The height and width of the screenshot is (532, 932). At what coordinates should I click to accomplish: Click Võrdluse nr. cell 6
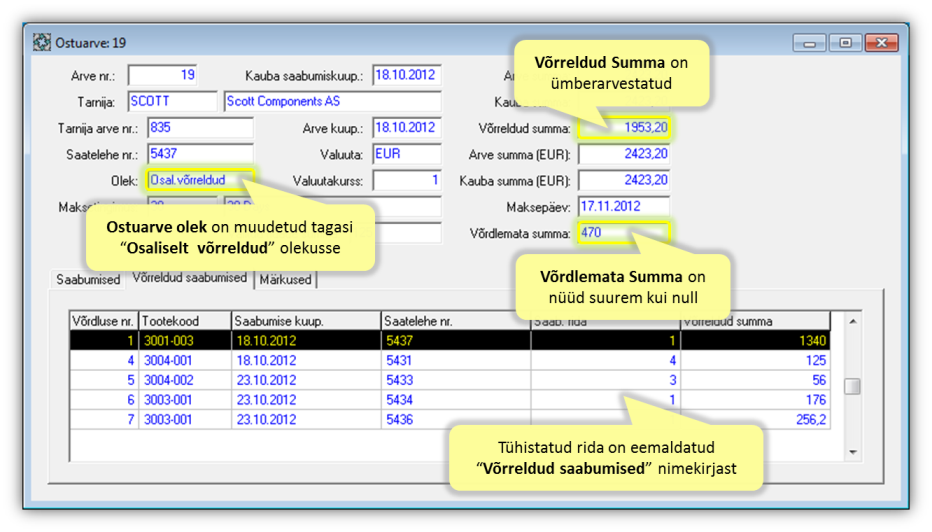(x=104, y=399)
